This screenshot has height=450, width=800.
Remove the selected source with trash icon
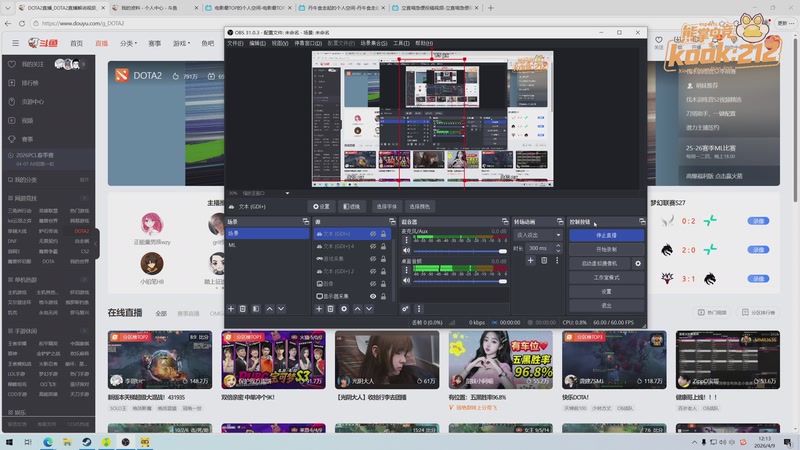coord(331,309)
